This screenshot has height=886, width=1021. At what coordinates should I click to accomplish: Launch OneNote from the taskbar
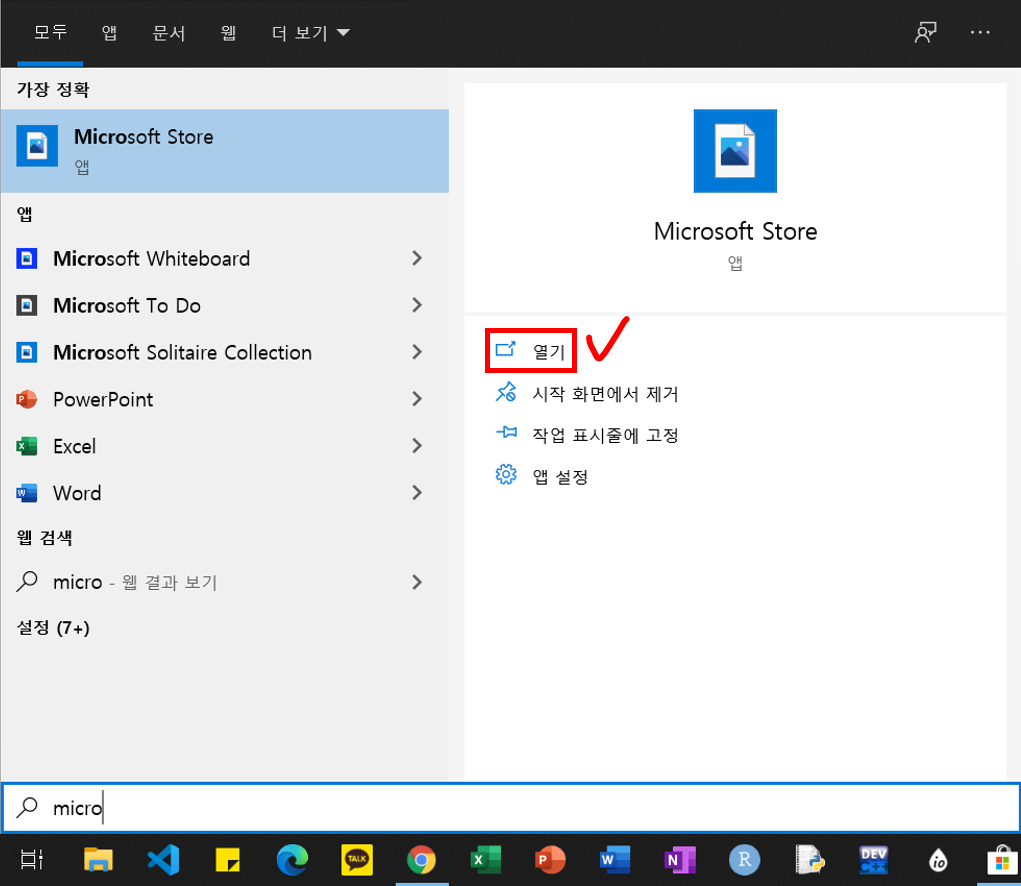click(680, 860)
